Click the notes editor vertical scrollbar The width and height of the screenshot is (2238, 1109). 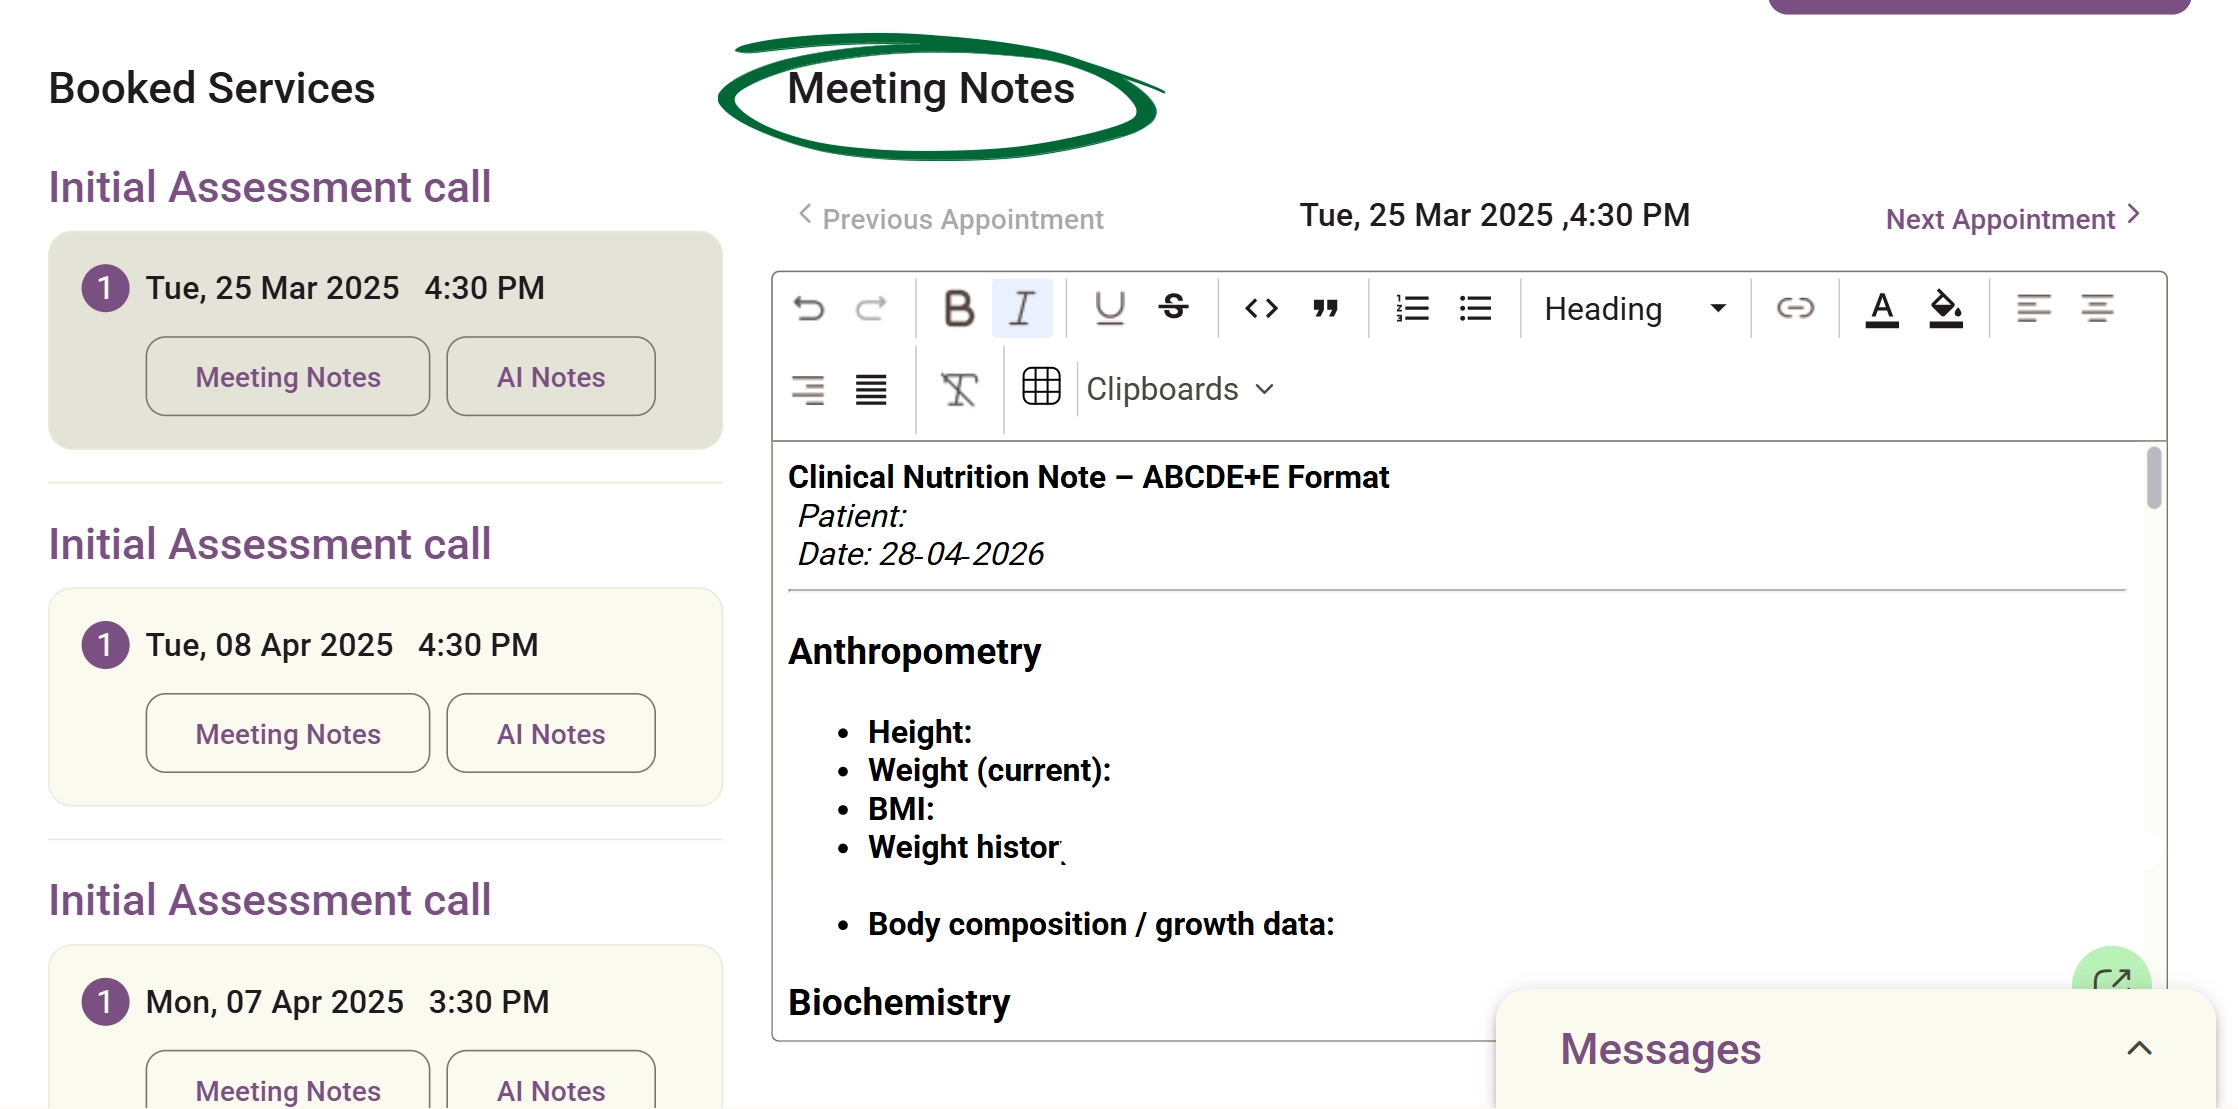pyautogui.click(x=2154, y=478)
